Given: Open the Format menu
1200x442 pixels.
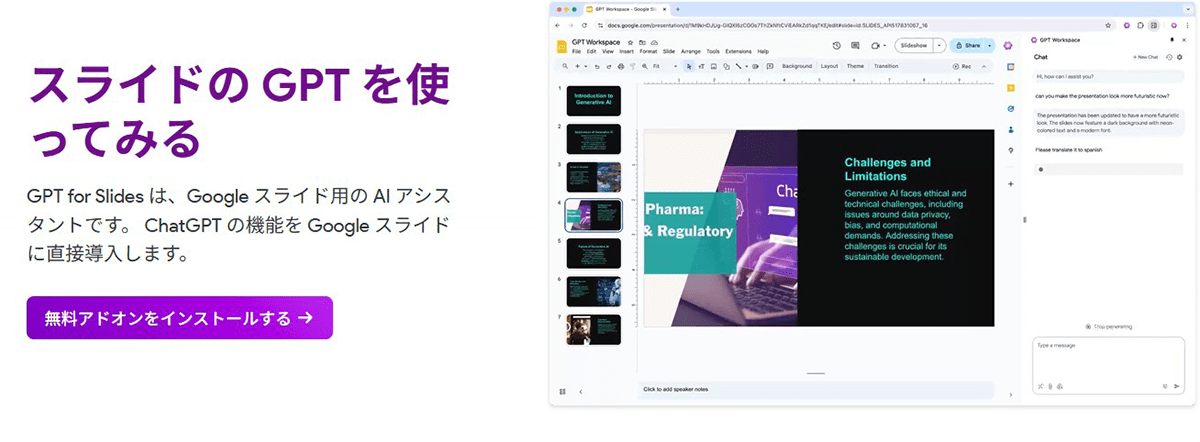Looking at the screenshot, I should [648, 51].
